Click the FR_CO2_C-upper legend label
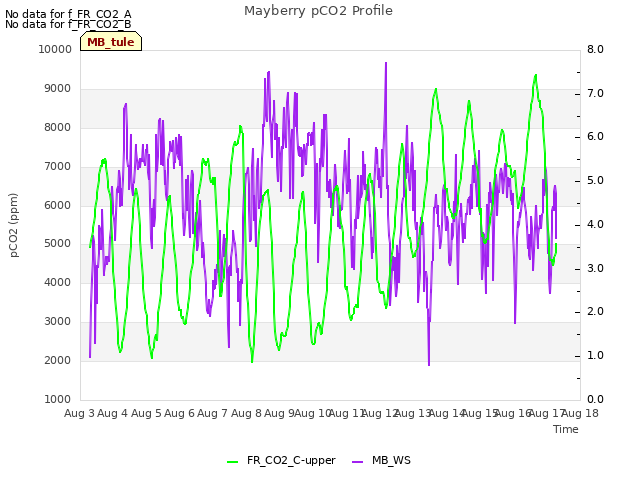This screenshot has width=640, height=480. click(291, 460)
